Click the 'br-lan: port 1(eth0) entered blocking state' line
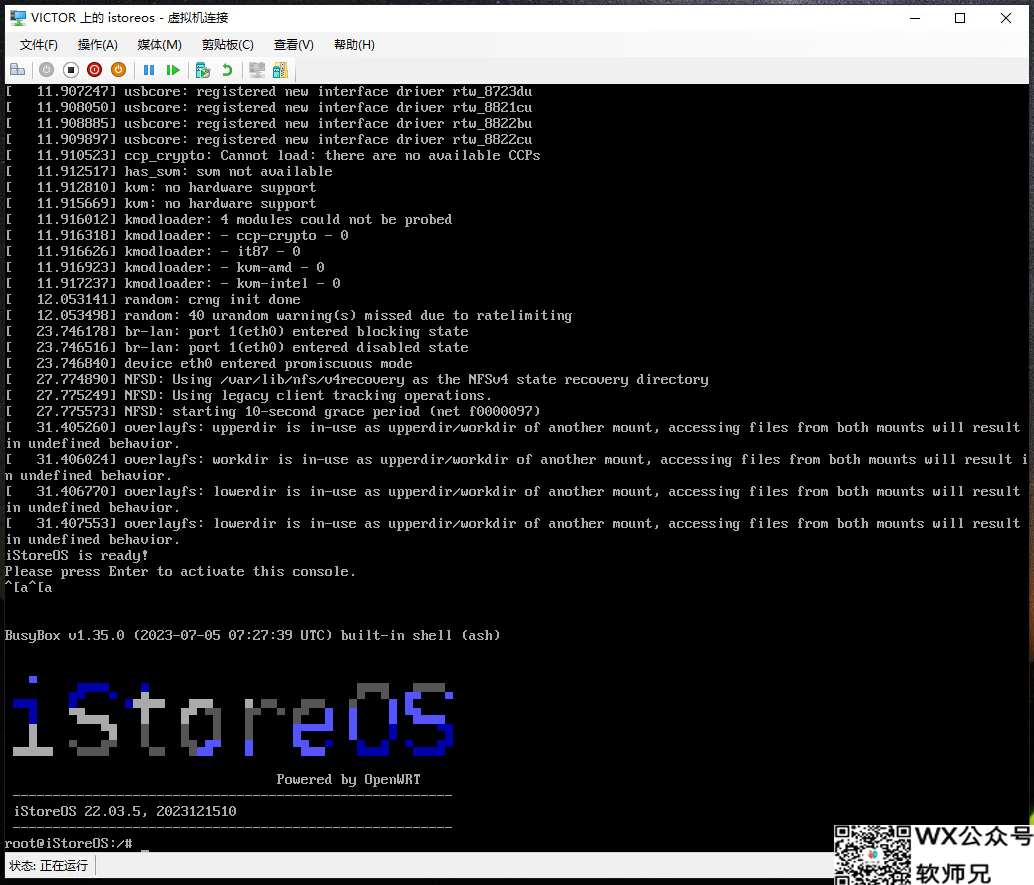The width and height of the screenshot is (1034, 885). (237, 331)
